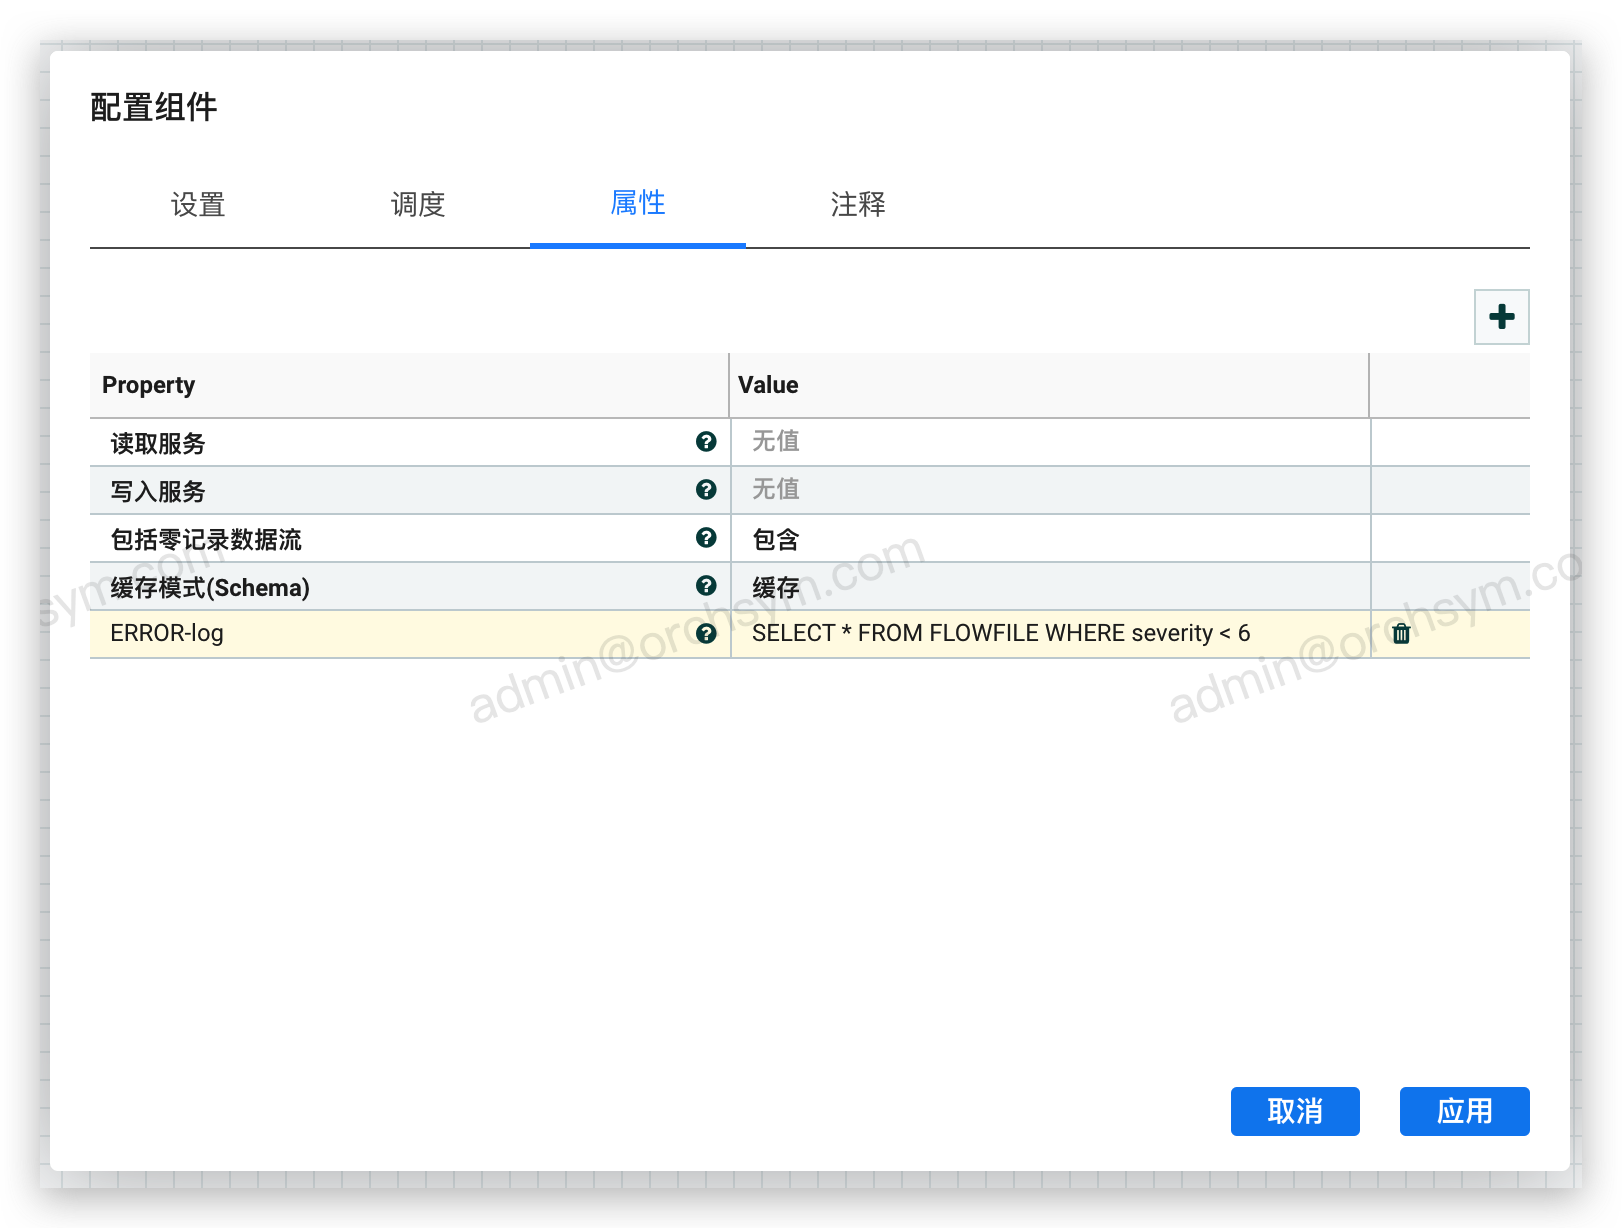Delete the ERROR-log property with trash icon
This screenshot has width=1622, height=1228.
[1401, 634]
